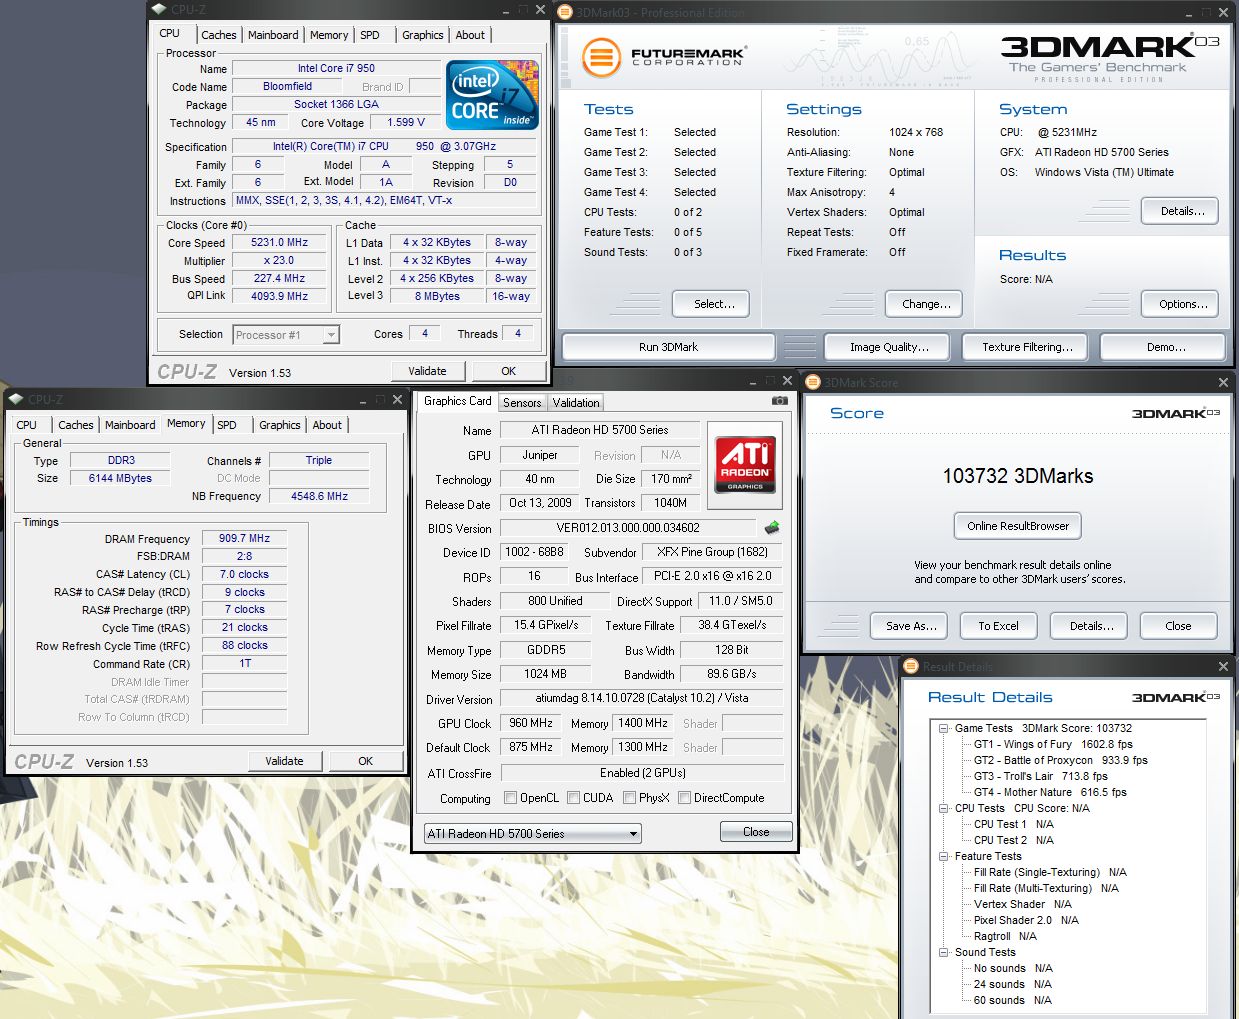Click Save As... in the score window
Viewport: 1239px width, 1019px height.
911,626
